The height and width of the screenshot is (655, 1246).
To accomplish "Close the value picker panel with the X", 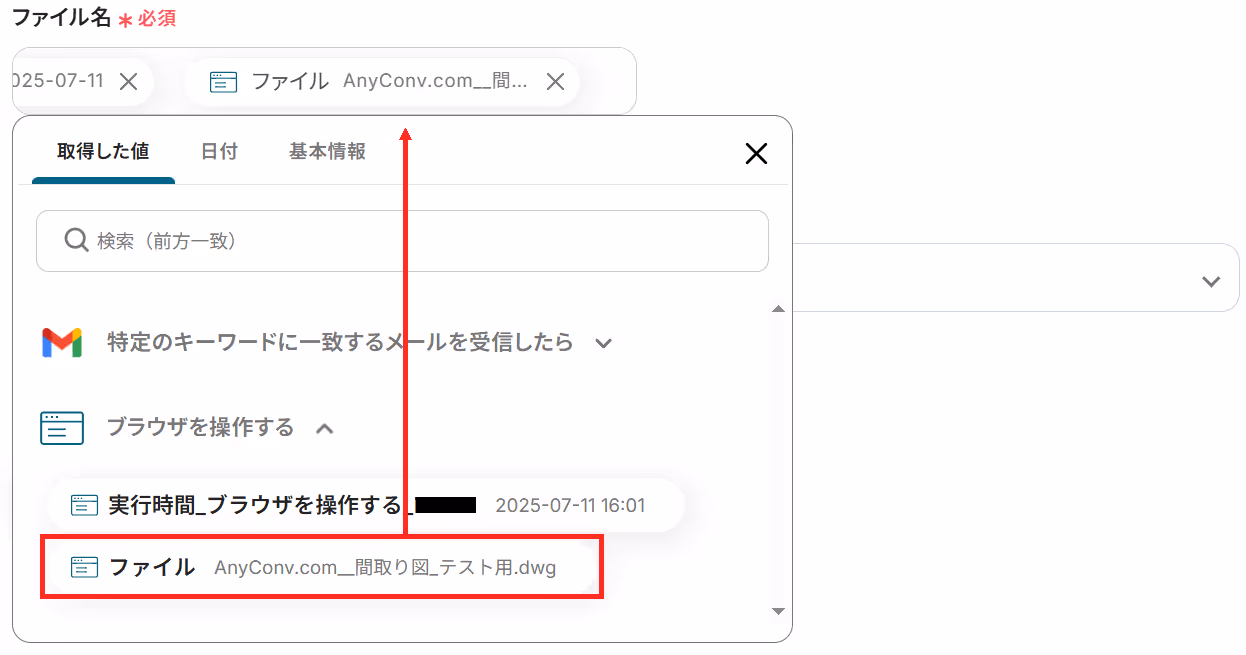I will pyautogui.click(x=757, y=153).
